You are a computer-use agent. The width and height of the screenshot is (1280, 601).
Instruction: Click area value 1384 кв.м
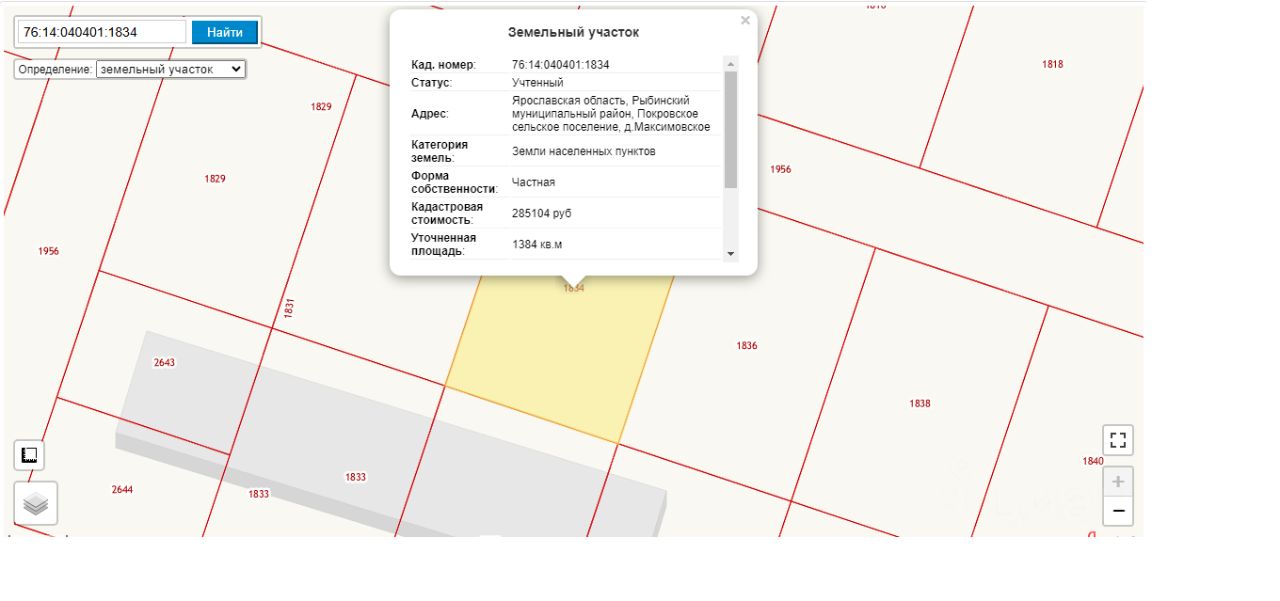(537, 244)
